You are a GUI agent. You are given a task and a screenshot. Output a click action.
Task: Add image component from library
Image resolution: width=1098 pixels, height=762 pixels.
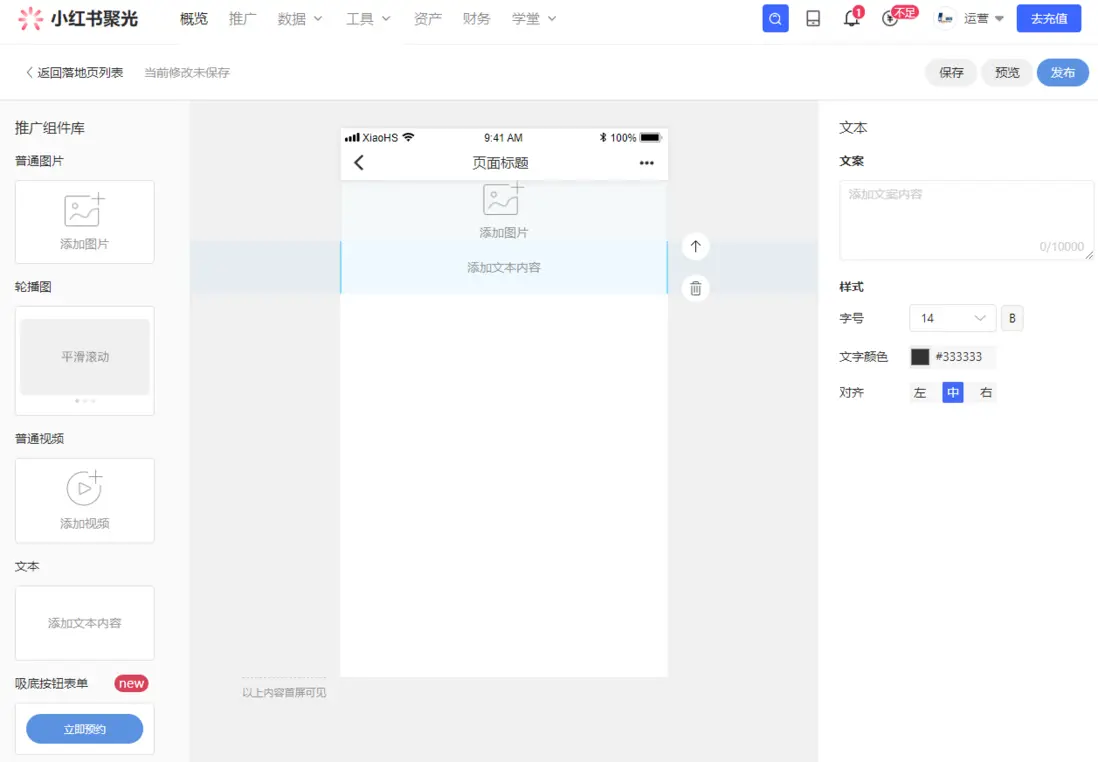tap(85, 222)
